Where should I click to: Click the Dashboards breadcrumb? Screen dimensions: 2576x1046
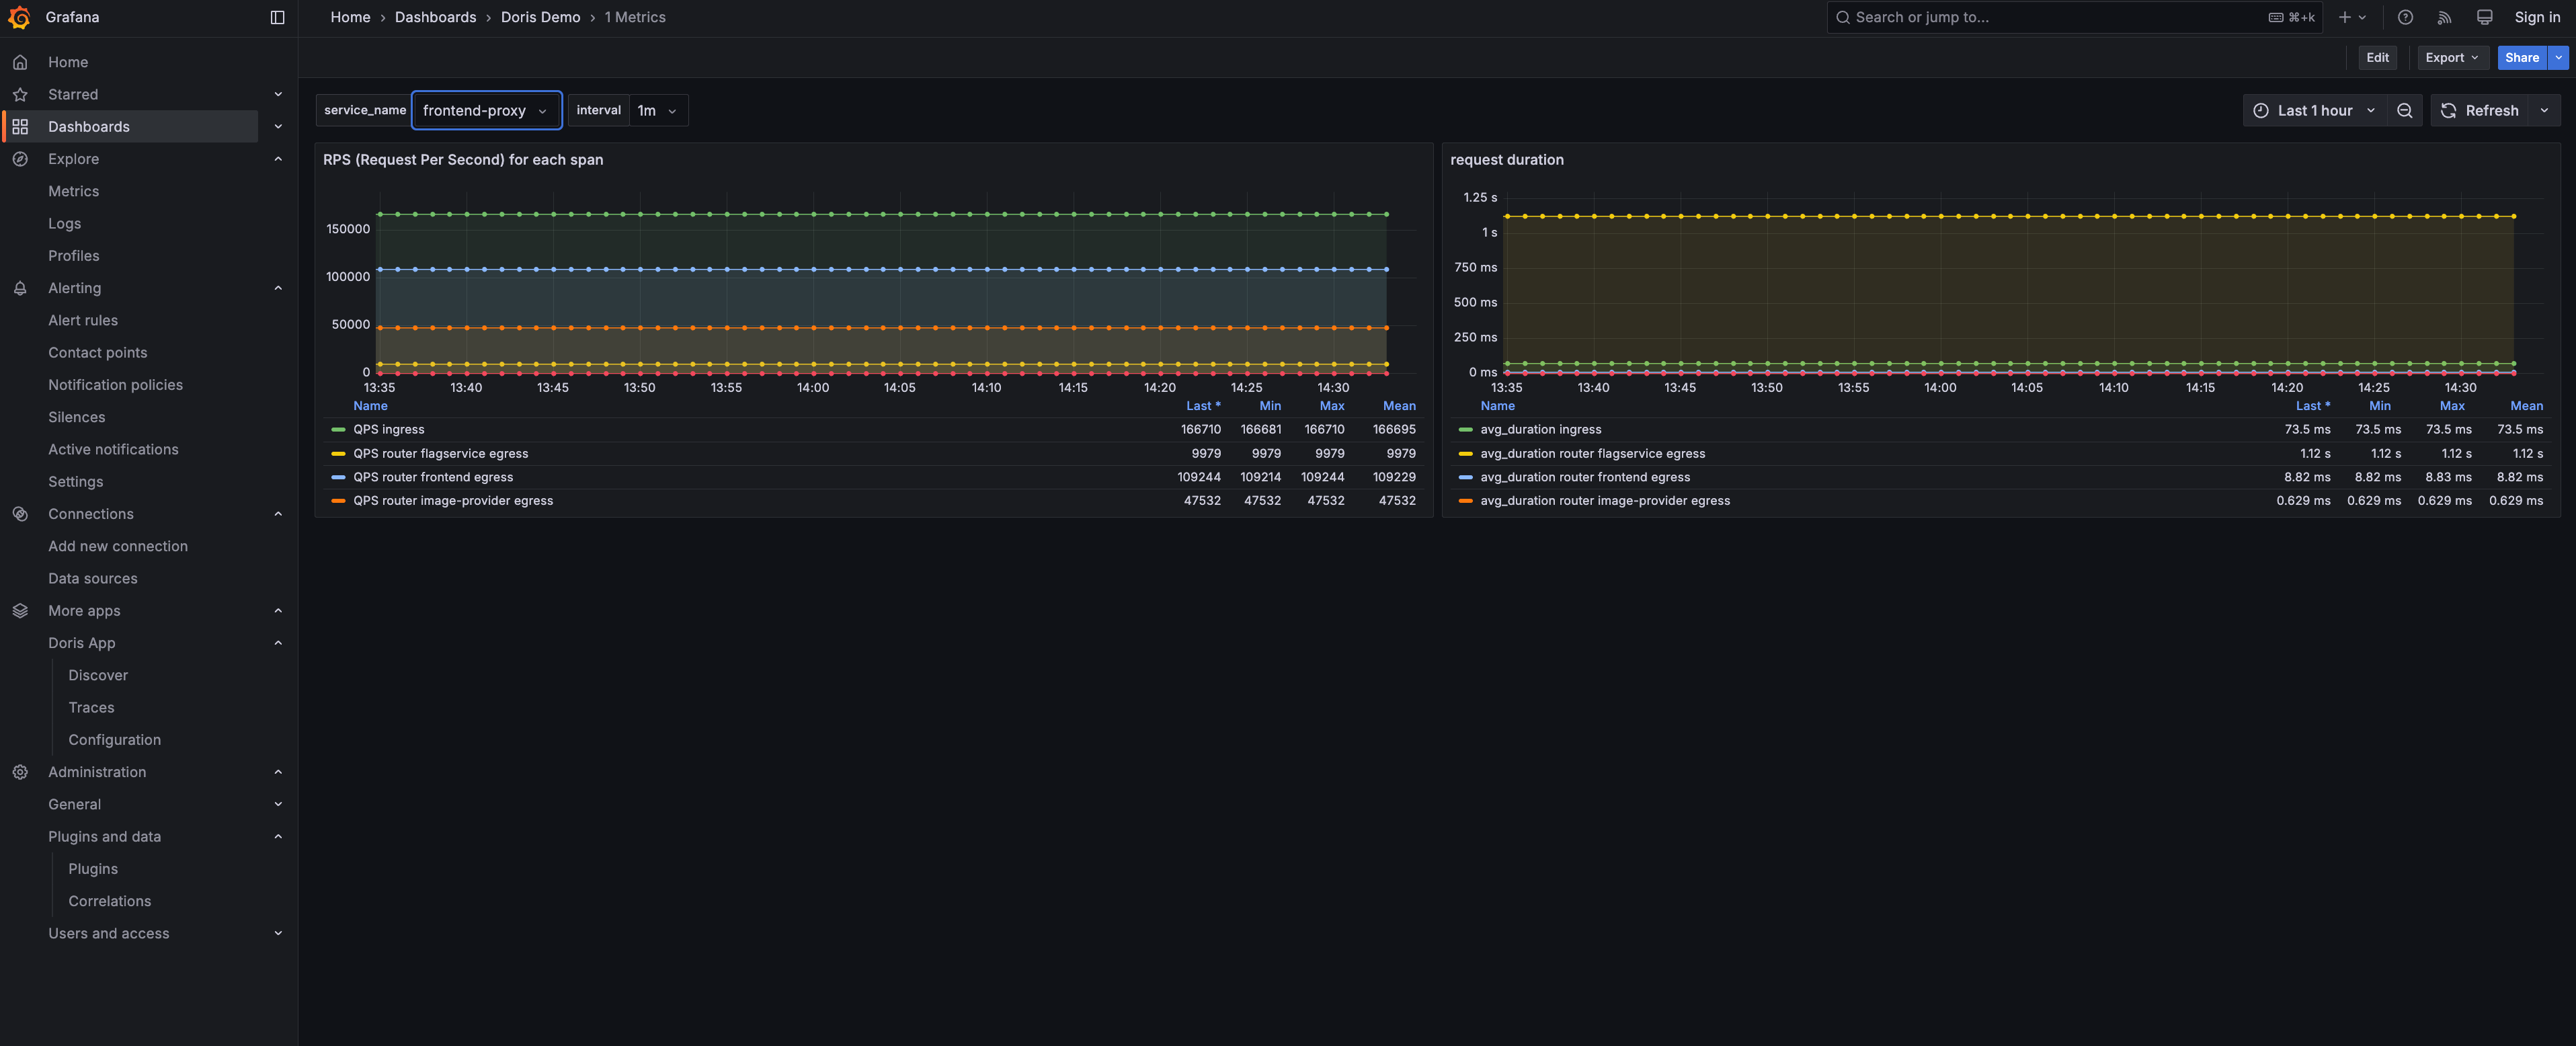click(435, 17)
